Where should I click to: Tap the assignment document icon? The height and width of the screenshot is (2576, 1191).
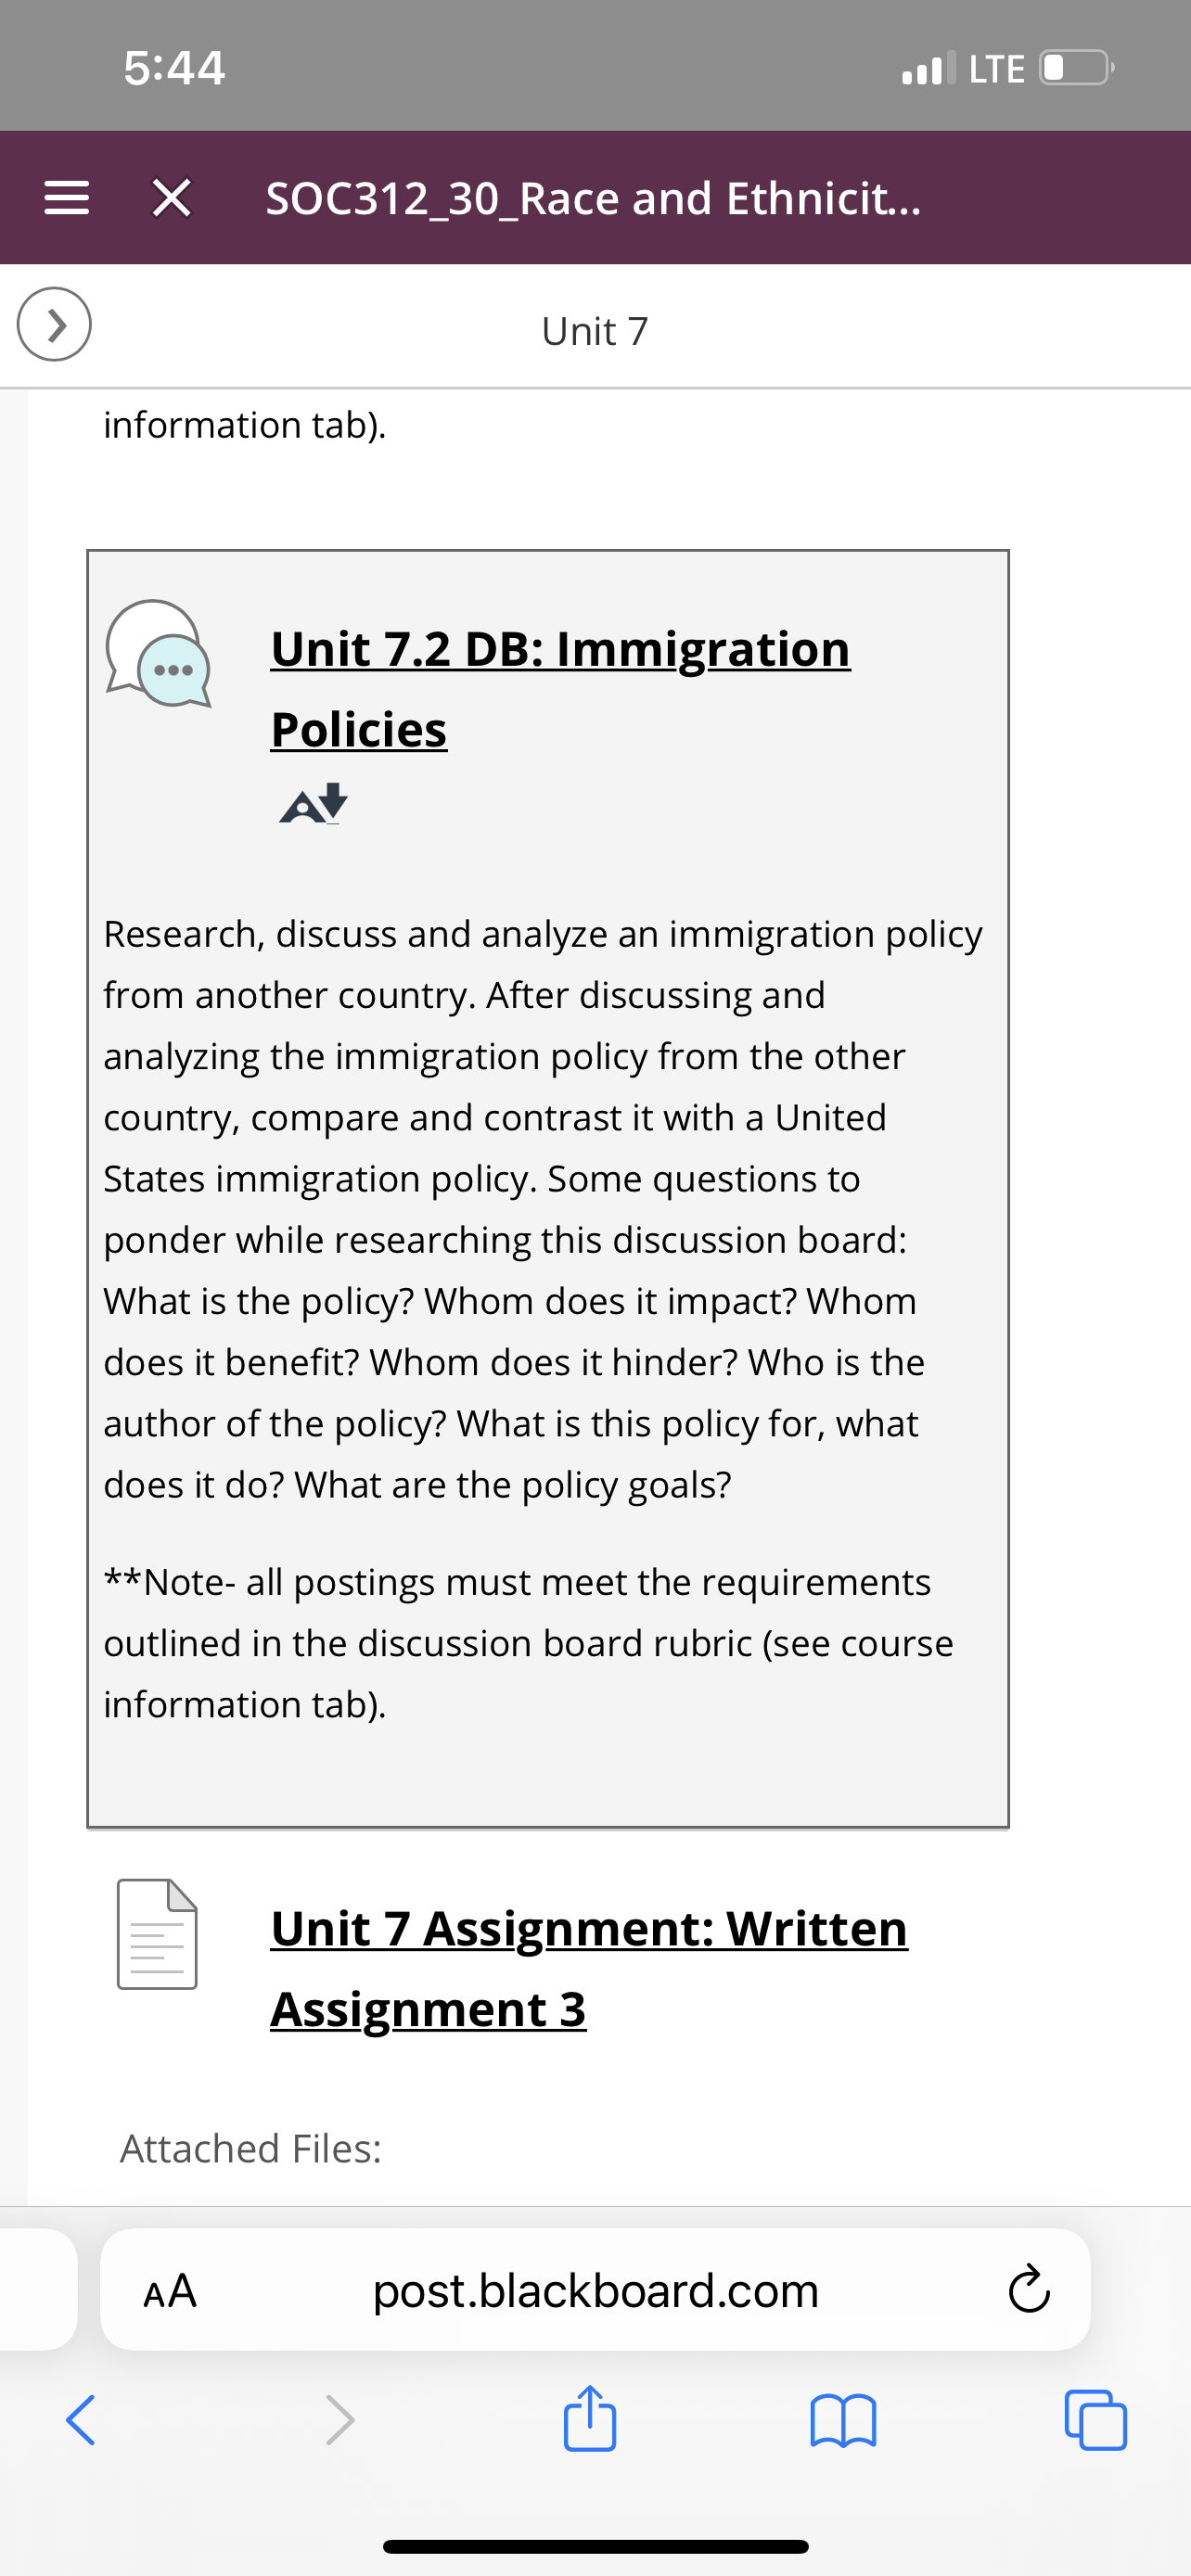157,1934
